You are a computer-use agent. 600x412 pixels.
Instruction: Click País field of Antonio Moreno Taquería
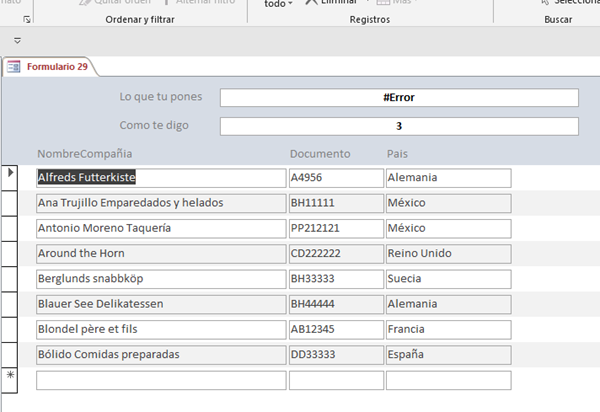(x=448, y=228)
